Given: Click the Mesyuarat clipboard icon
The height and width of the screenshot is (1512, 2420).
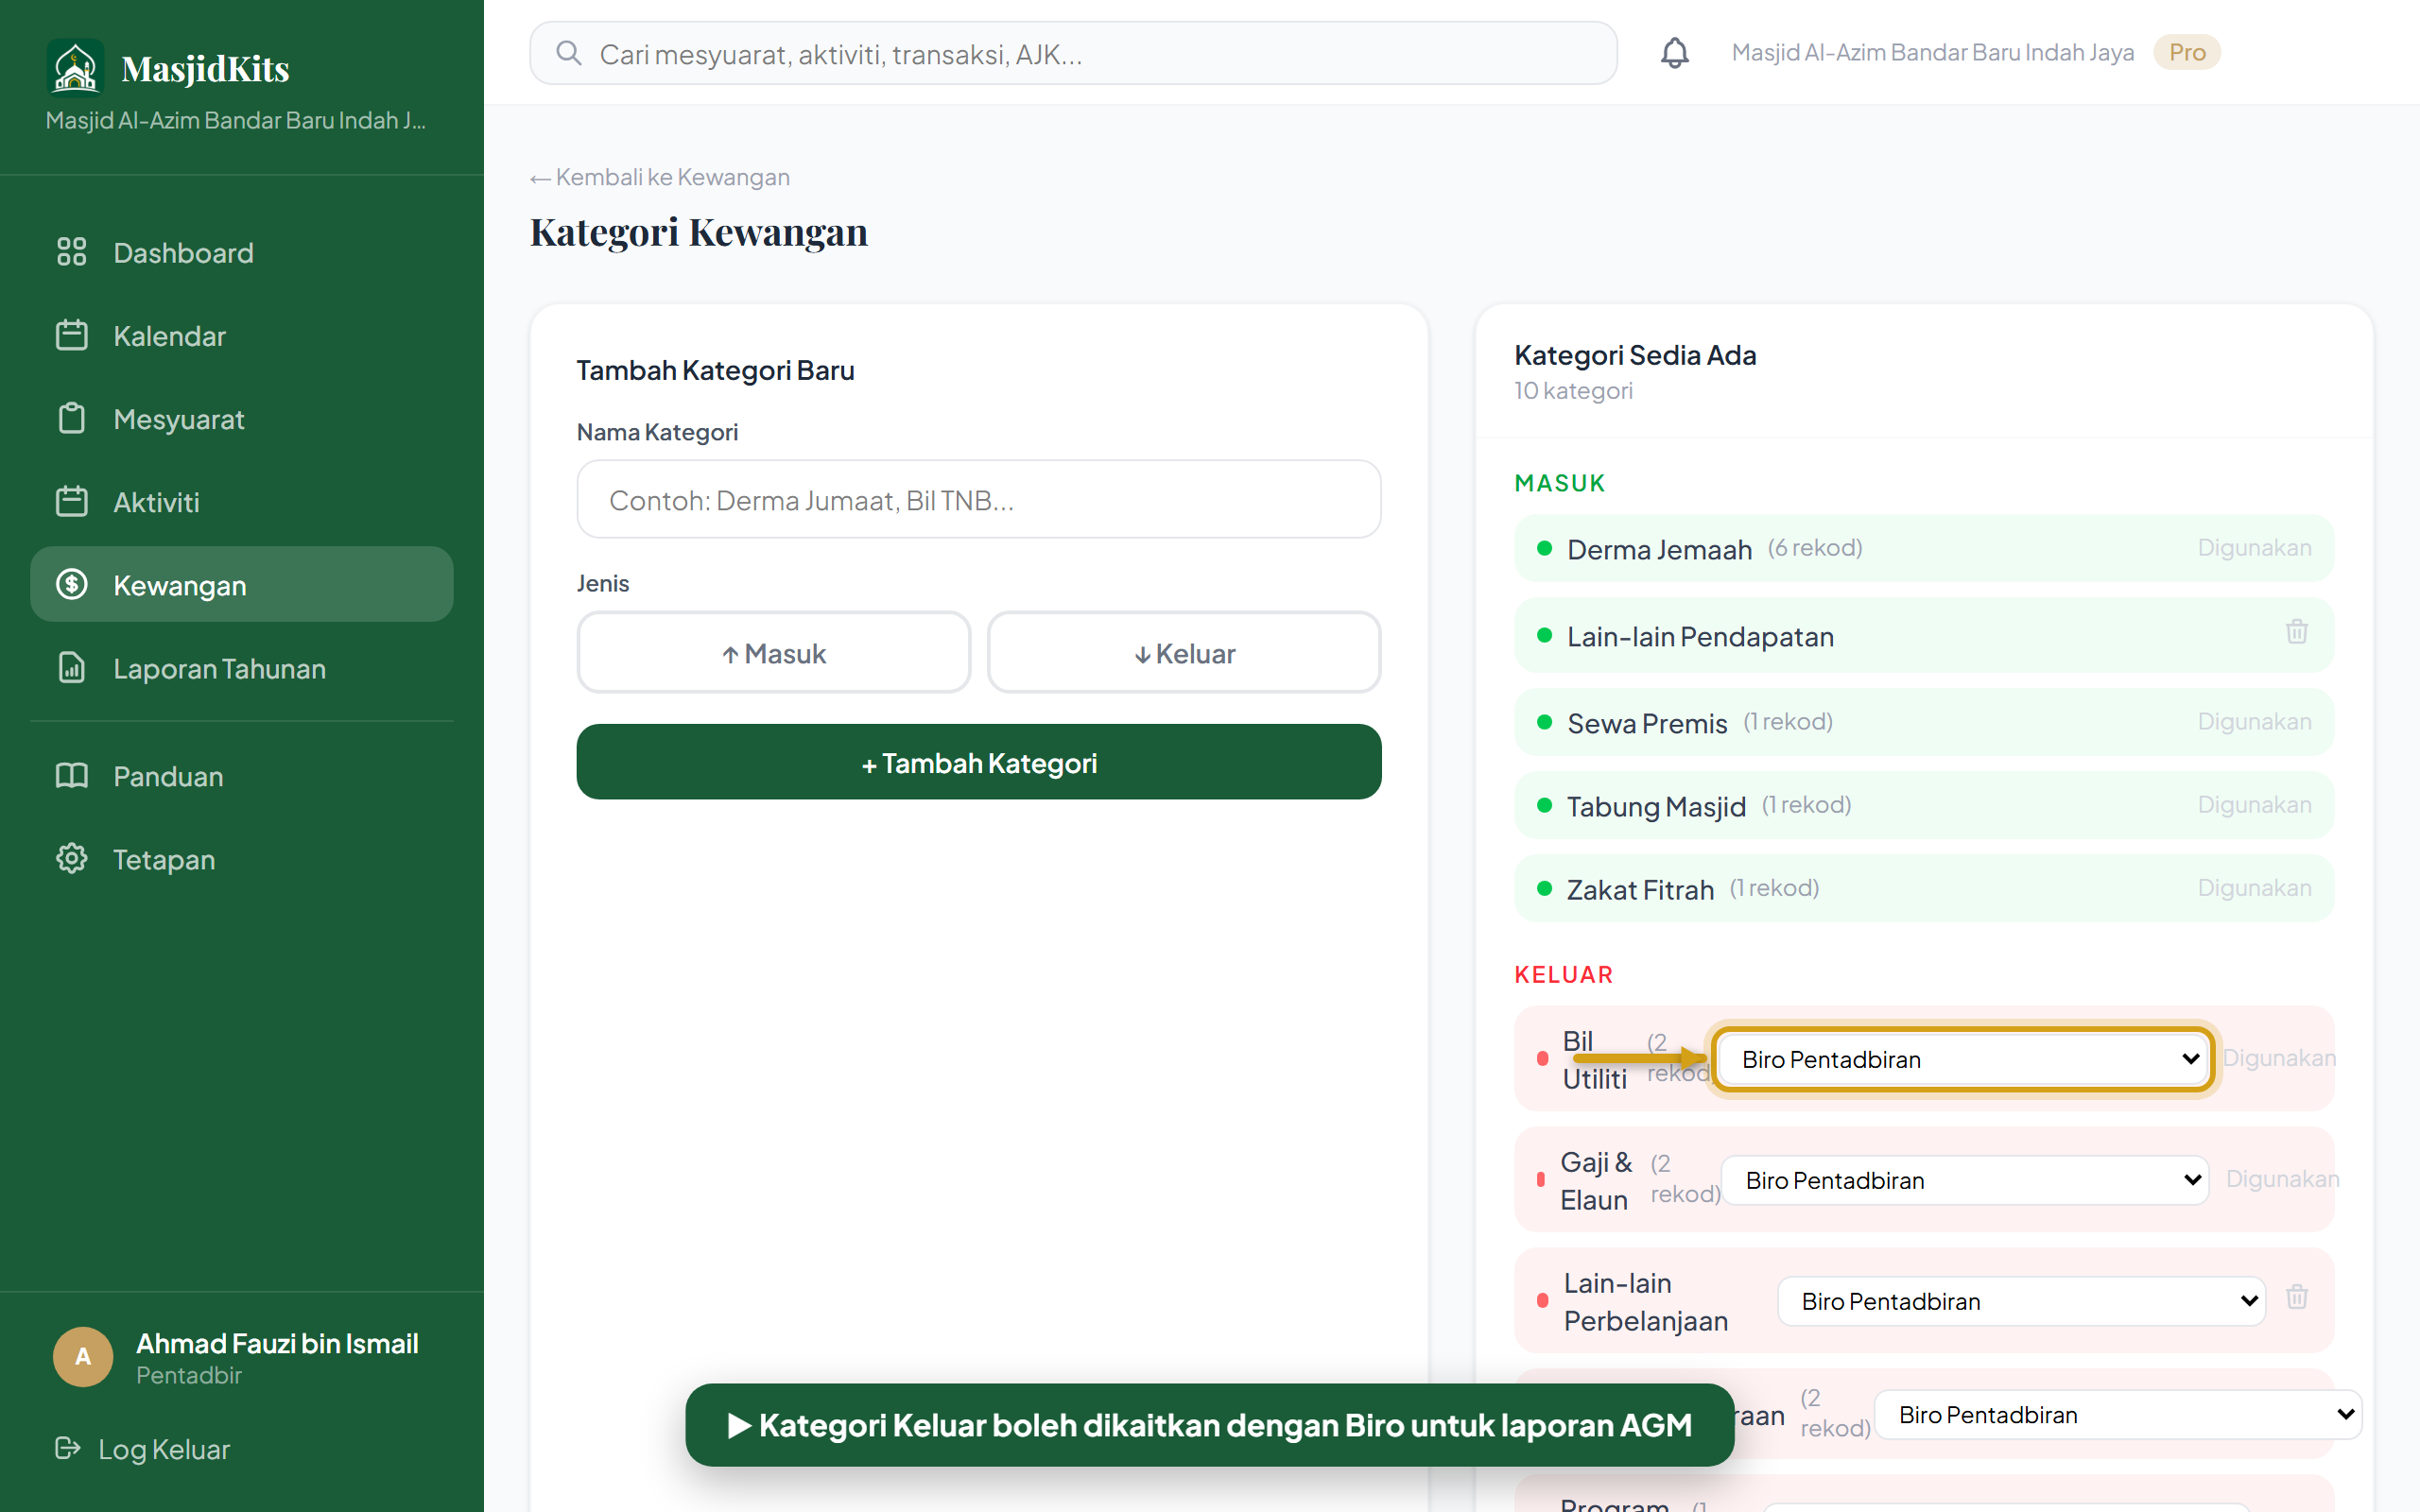Looking at the screenshot, I should click(x=72, y=418).
